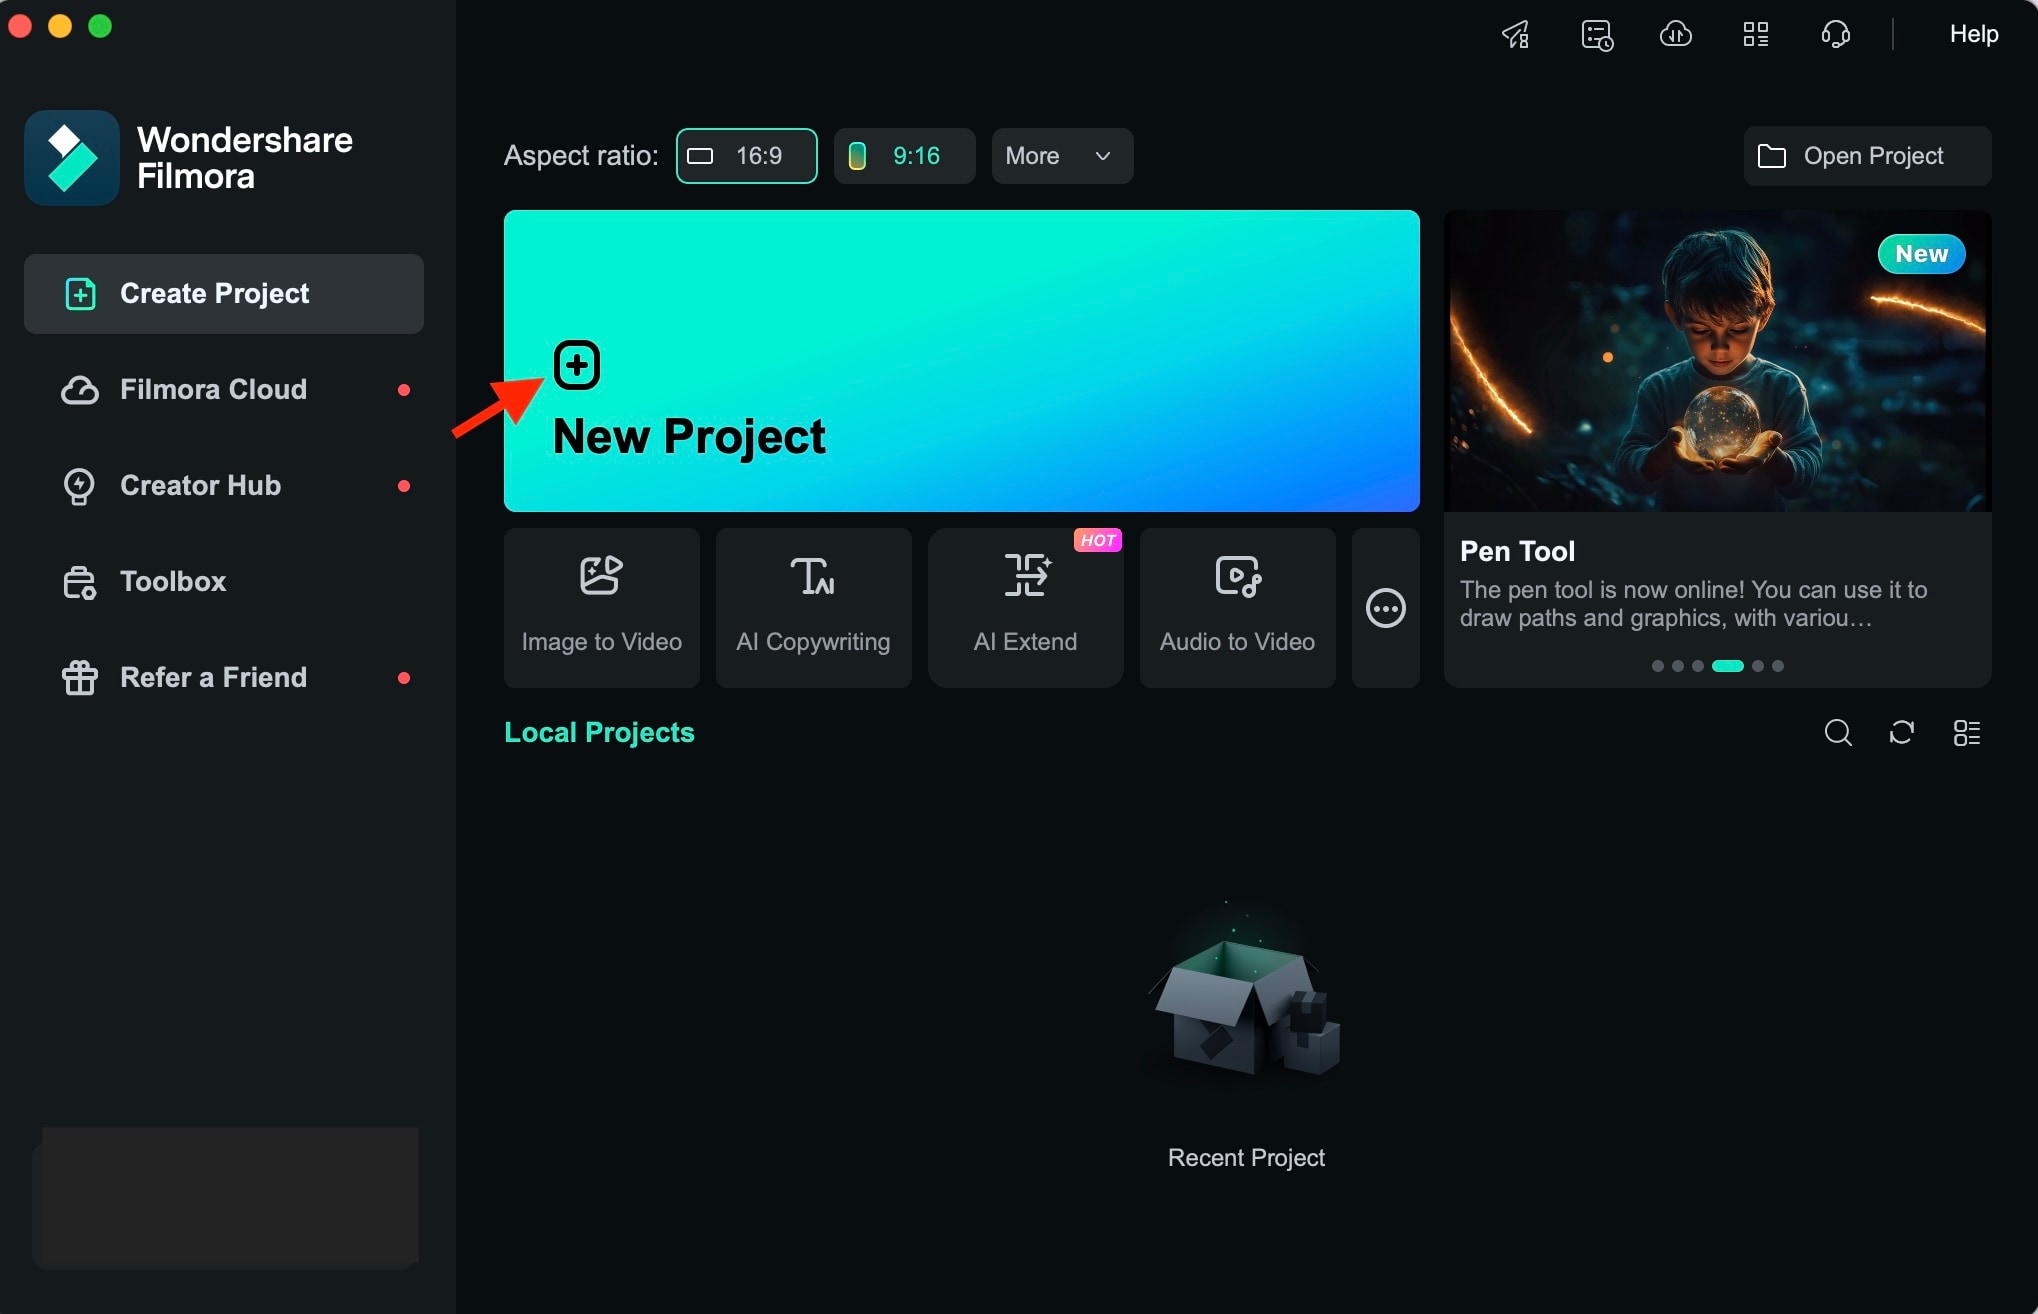The width and height of the screenshot is (2038, 1314).
Task: Click the paper-plane send icon
Action: 1516,35
